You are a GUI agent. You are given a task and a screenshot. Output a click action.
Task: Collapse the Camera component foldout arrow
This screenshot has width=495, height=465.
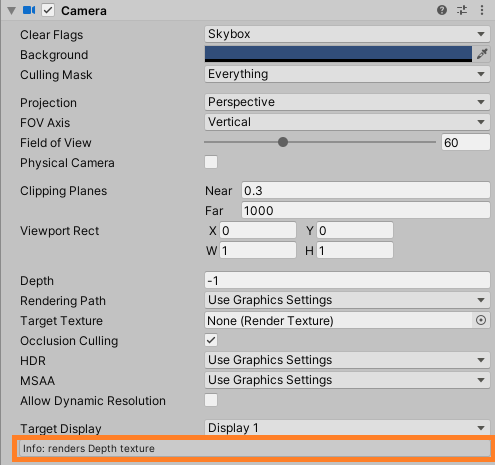pos(12,11)
